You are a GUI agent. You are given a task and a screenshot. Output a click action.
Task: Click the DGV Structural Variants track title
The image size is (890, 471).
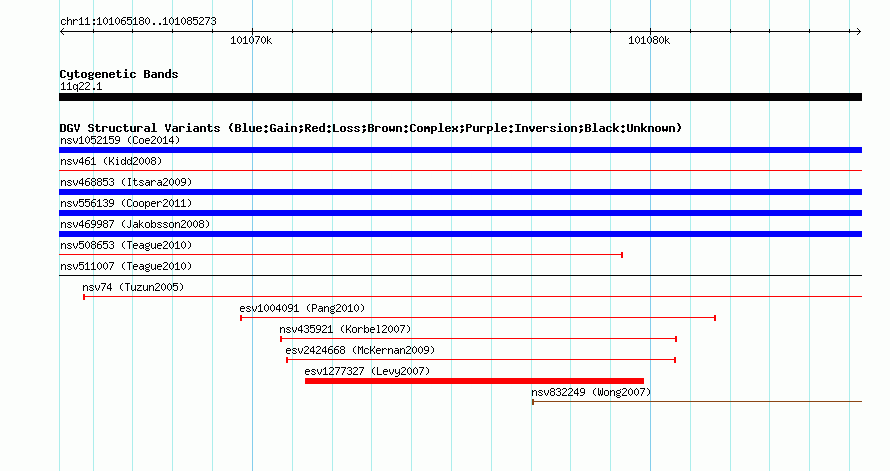[x=371, y=128]
